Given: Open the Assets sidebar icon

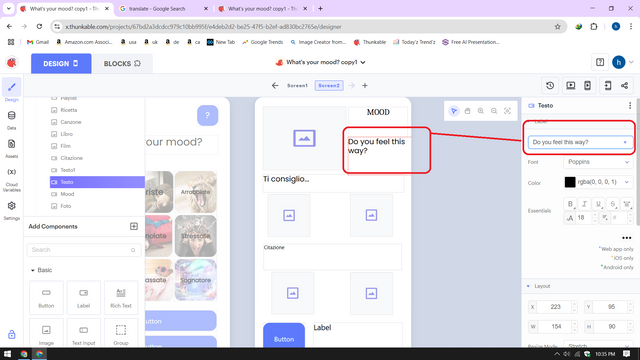Looking at the screenshot, I should coord(11,144).
